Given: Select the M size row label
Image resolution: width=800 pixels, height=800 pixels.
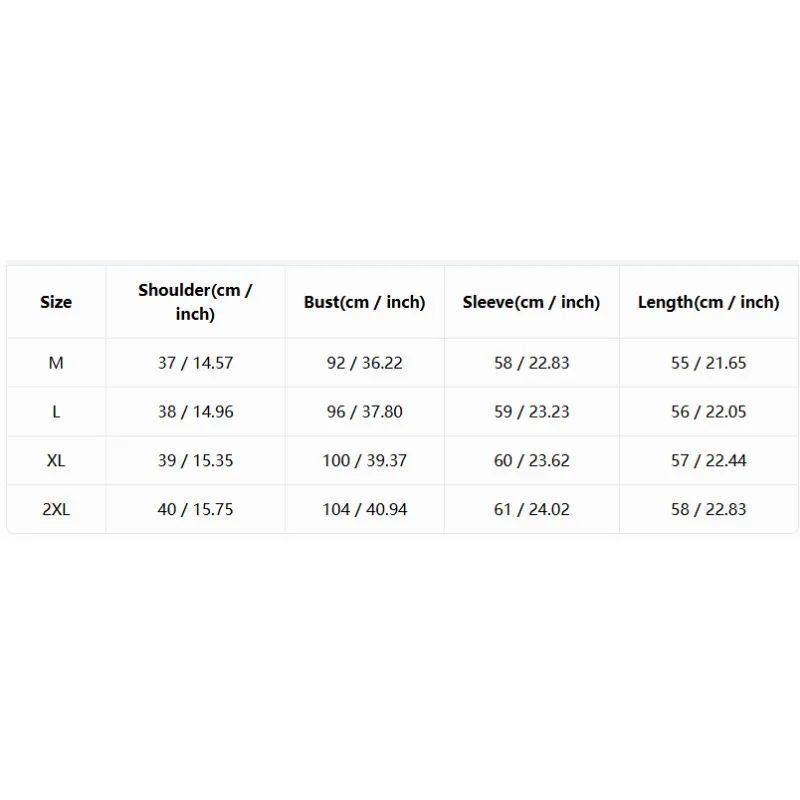Looking at the screenshot, I should point(56,363).
